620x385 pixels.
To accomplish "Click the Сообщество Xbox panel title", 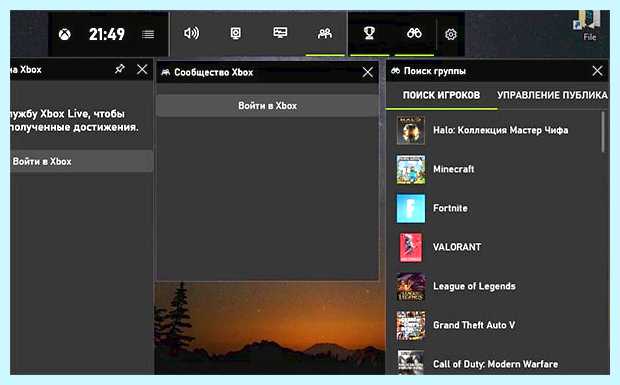I will point(214,72).
